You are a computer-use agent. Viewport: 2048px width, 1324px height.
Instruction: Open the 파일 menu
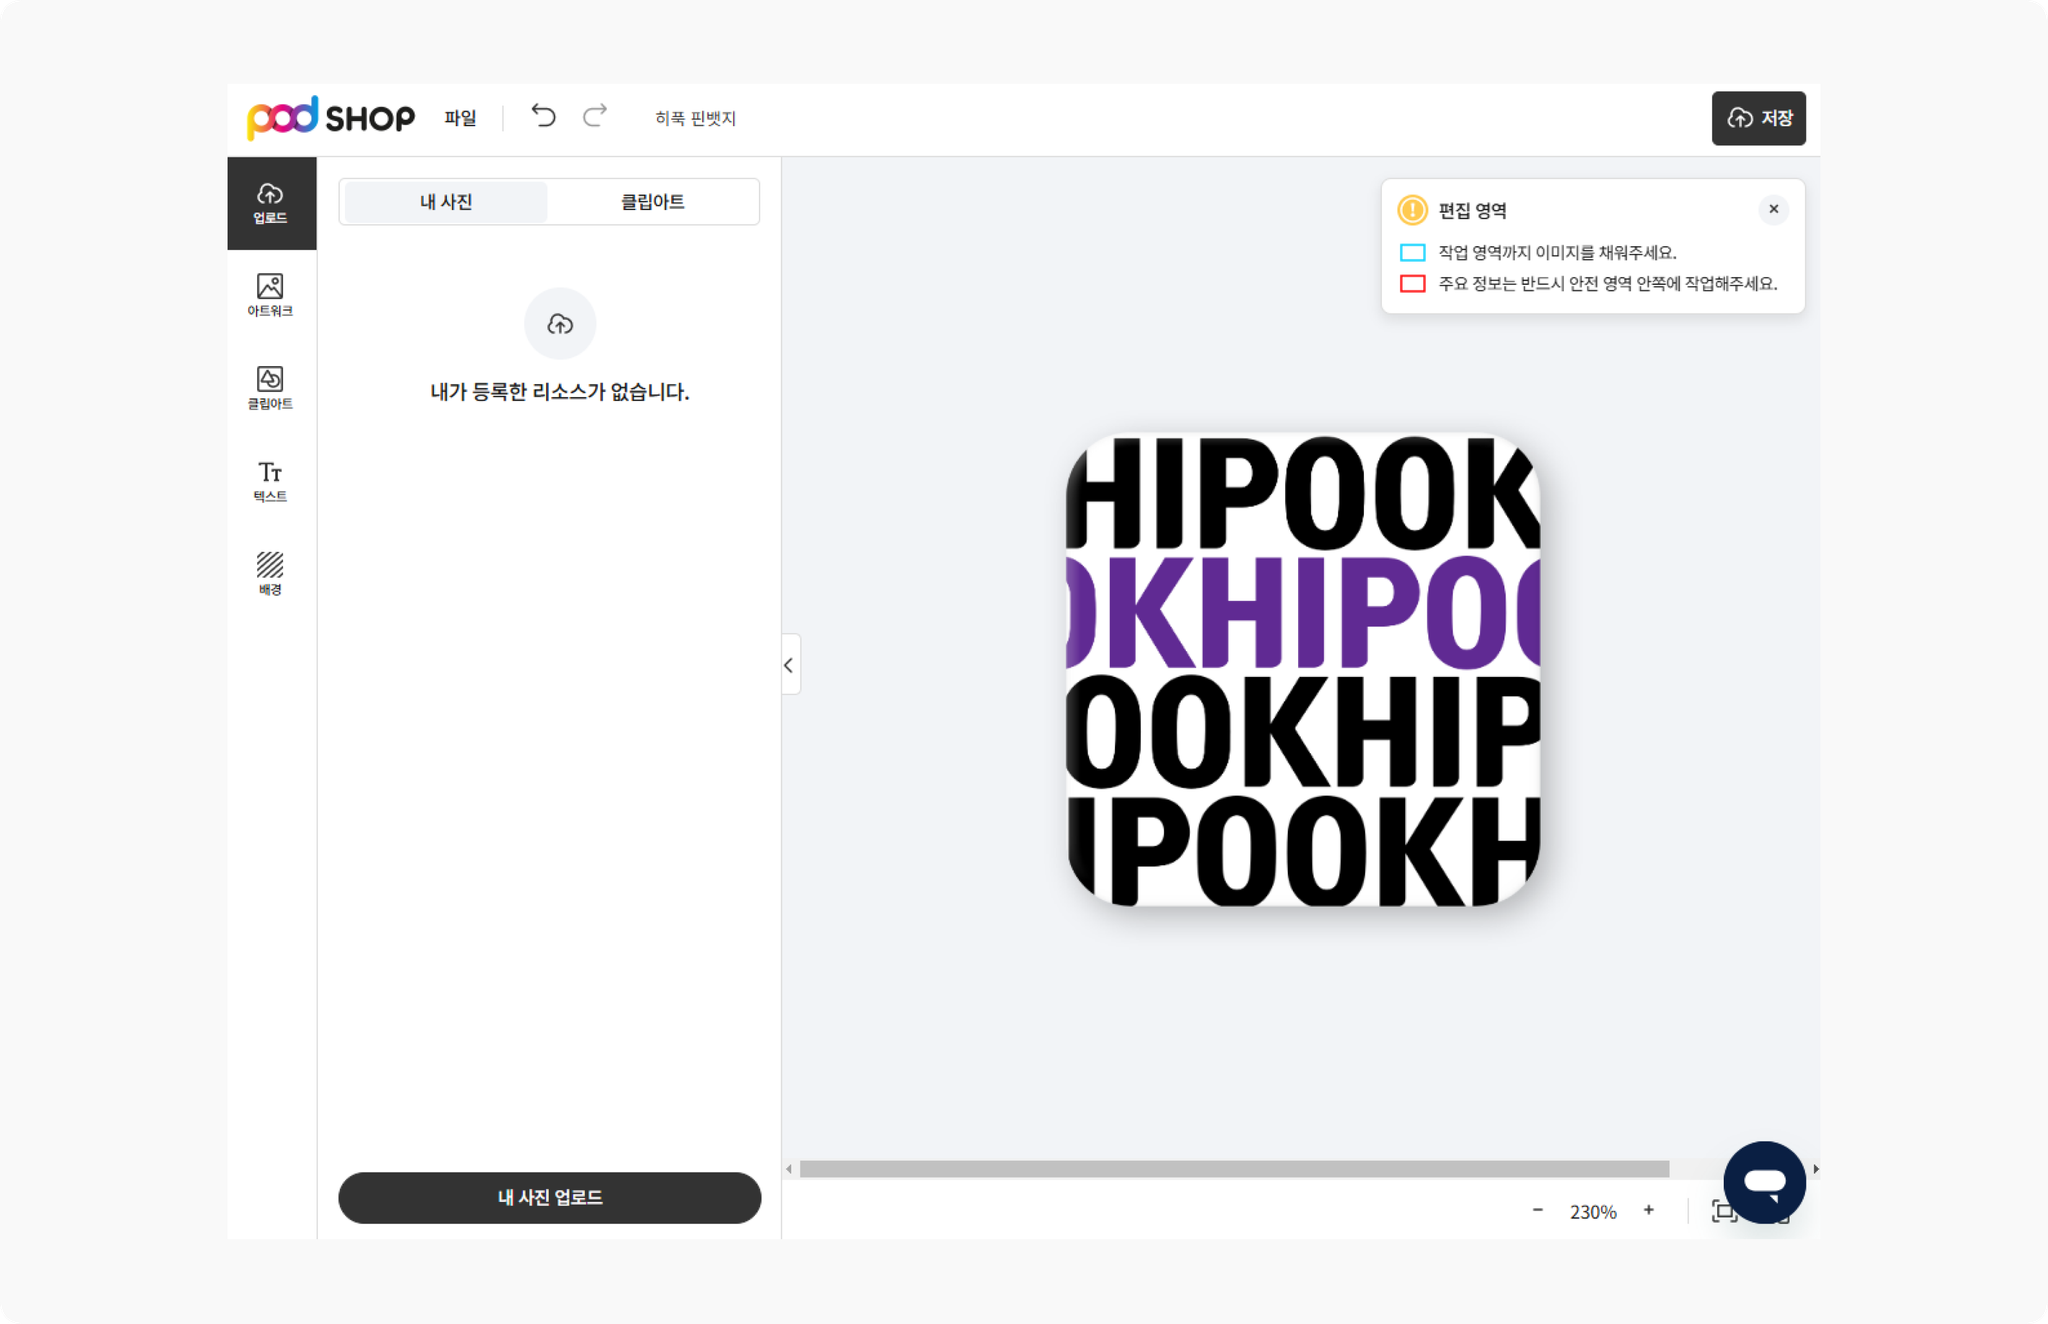[460, 118]
